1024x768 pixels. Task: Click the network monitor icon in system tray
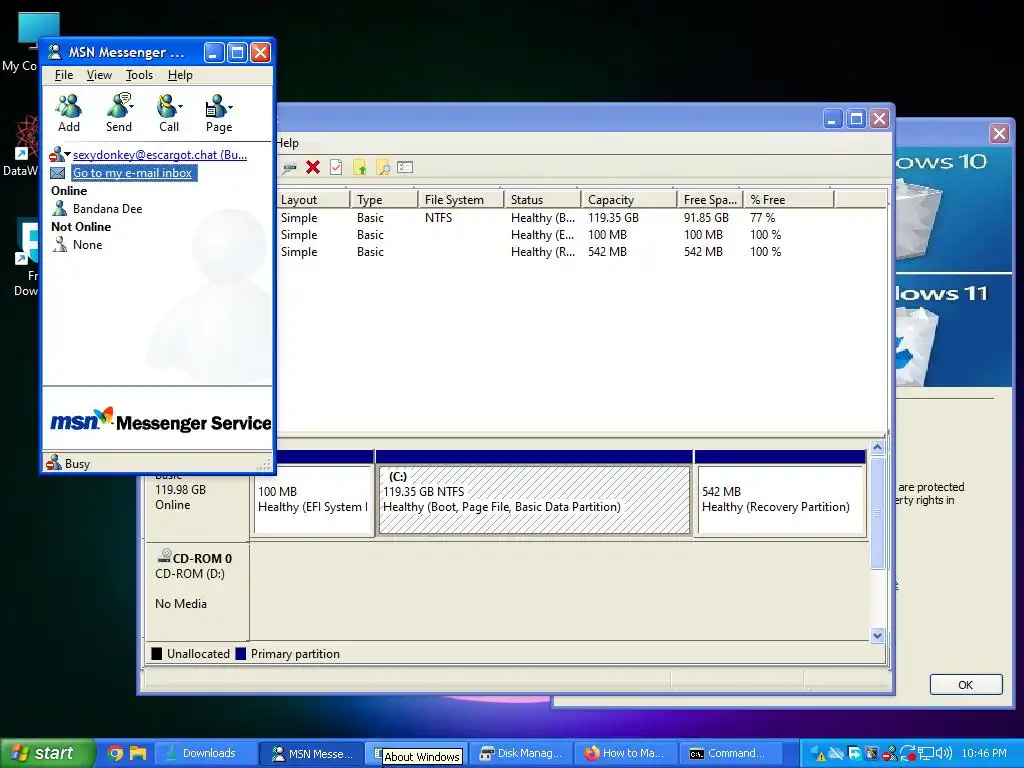click(x=925, y=754)
